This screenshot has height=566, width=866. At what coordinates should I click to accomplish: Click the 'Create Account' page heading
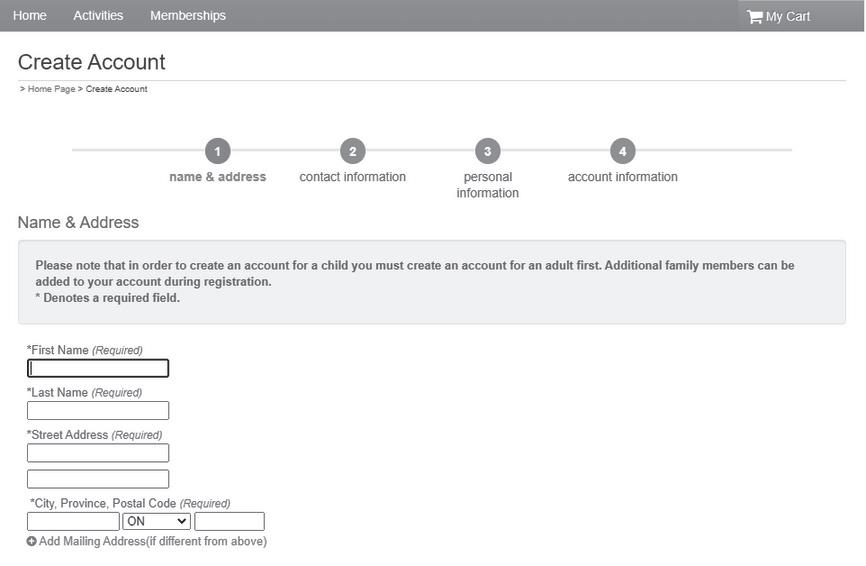click(x=92, y=62)
